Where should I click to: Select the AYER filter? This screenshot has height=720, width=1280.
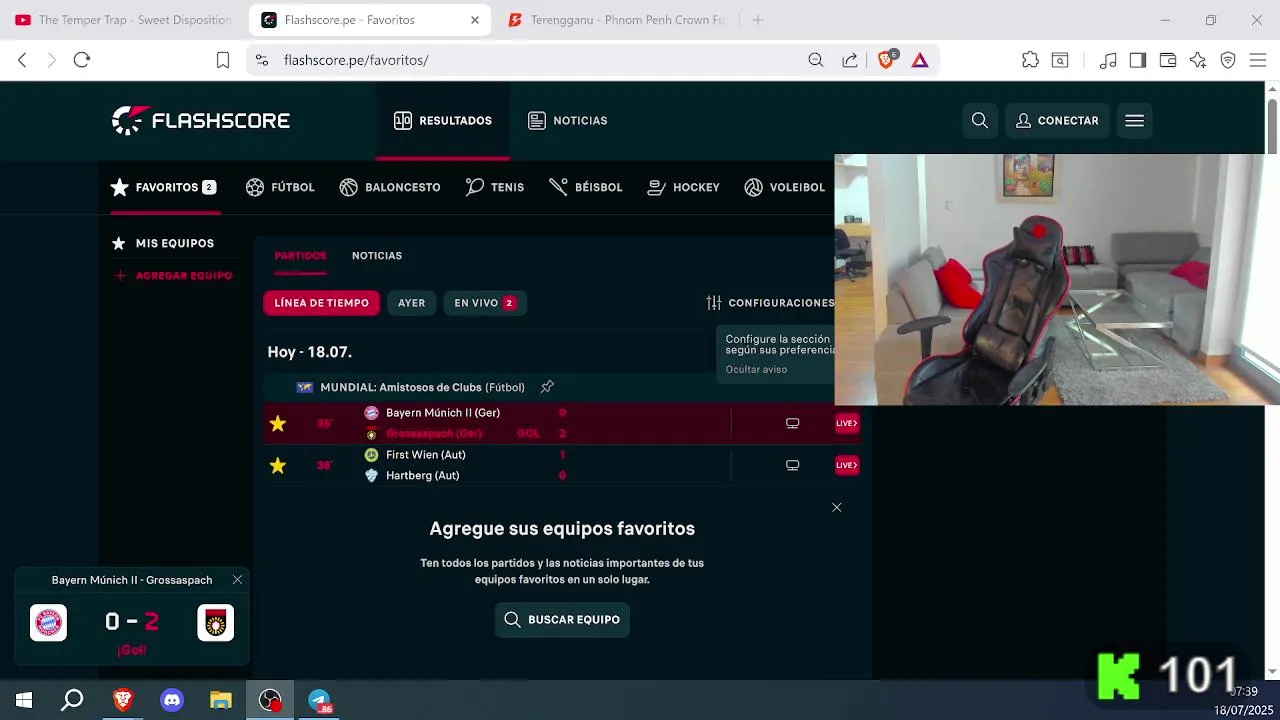[x=411, y=303]
